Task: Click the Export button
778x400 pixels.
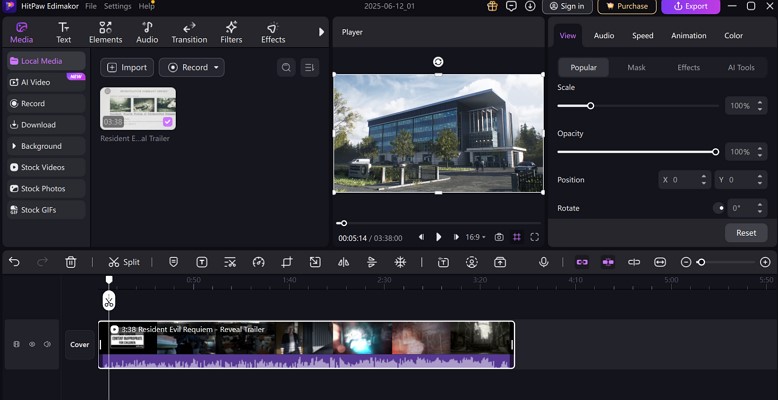Action: point(691,6)
